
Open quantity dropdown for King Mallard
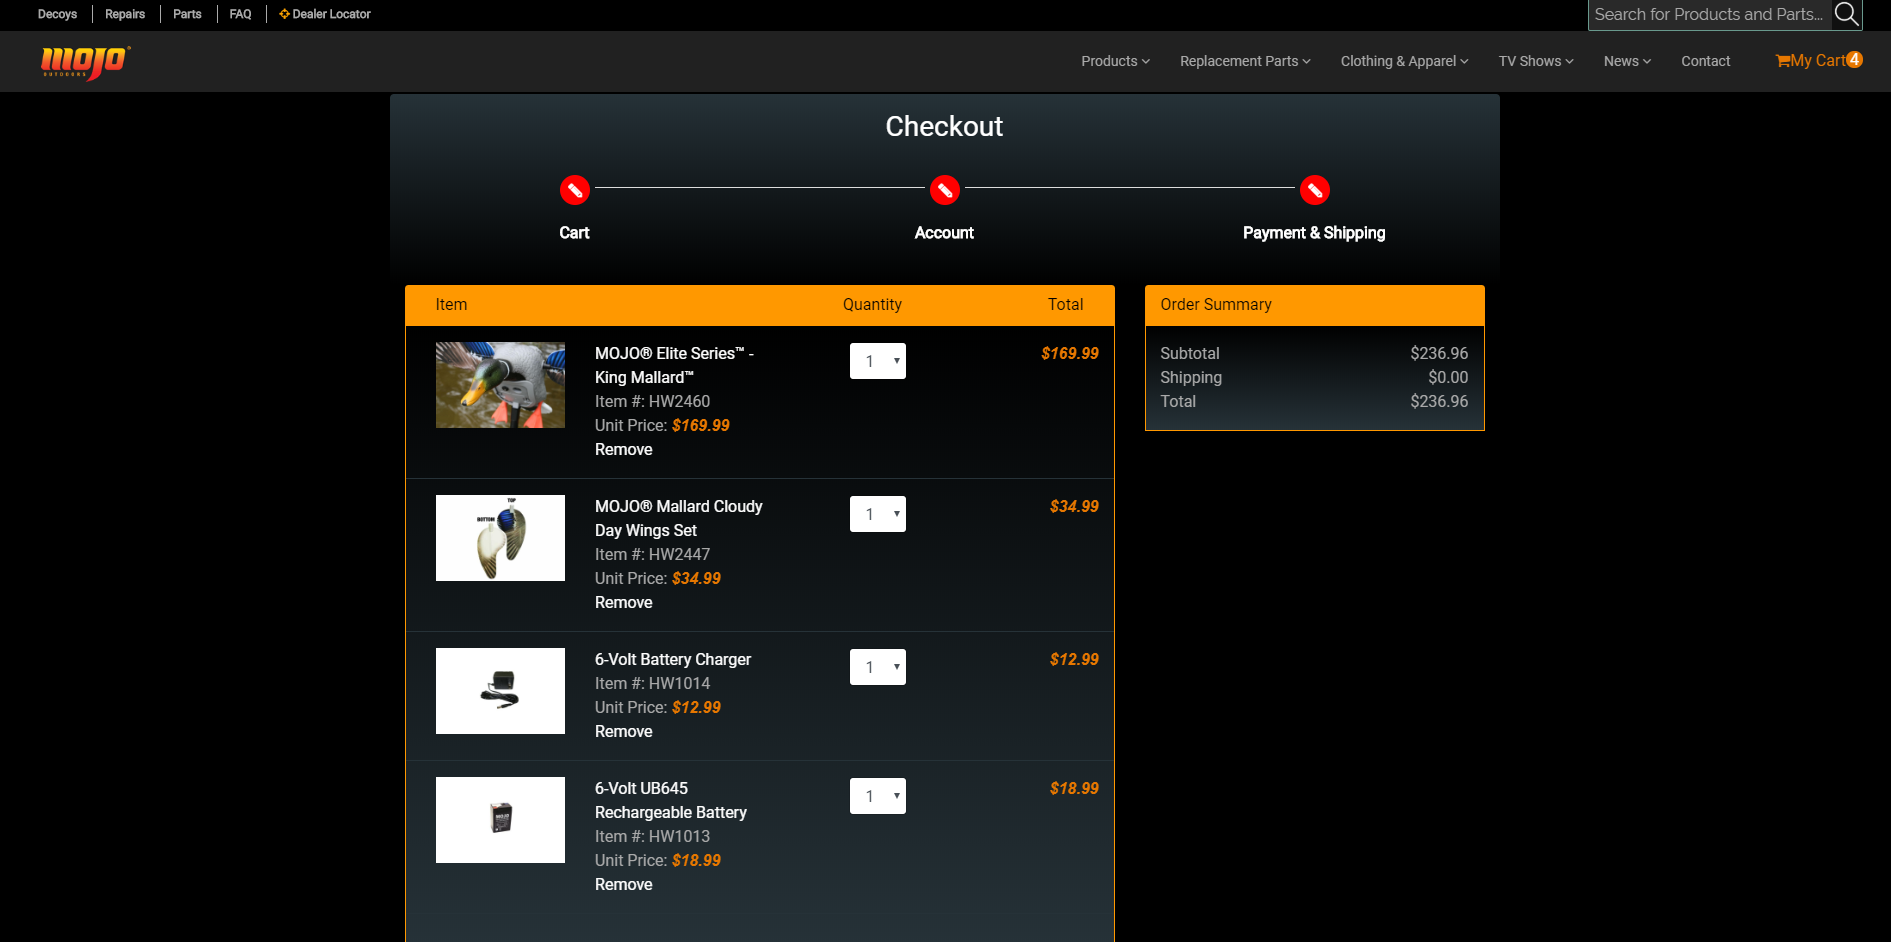[x=878, y=361]
